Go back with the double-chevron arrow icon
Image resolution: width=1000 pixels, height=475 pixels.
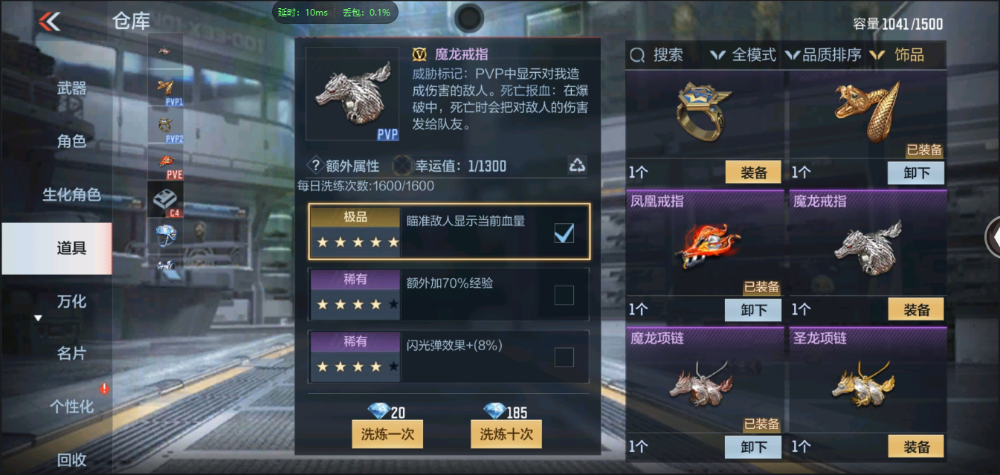coord(49,22)
